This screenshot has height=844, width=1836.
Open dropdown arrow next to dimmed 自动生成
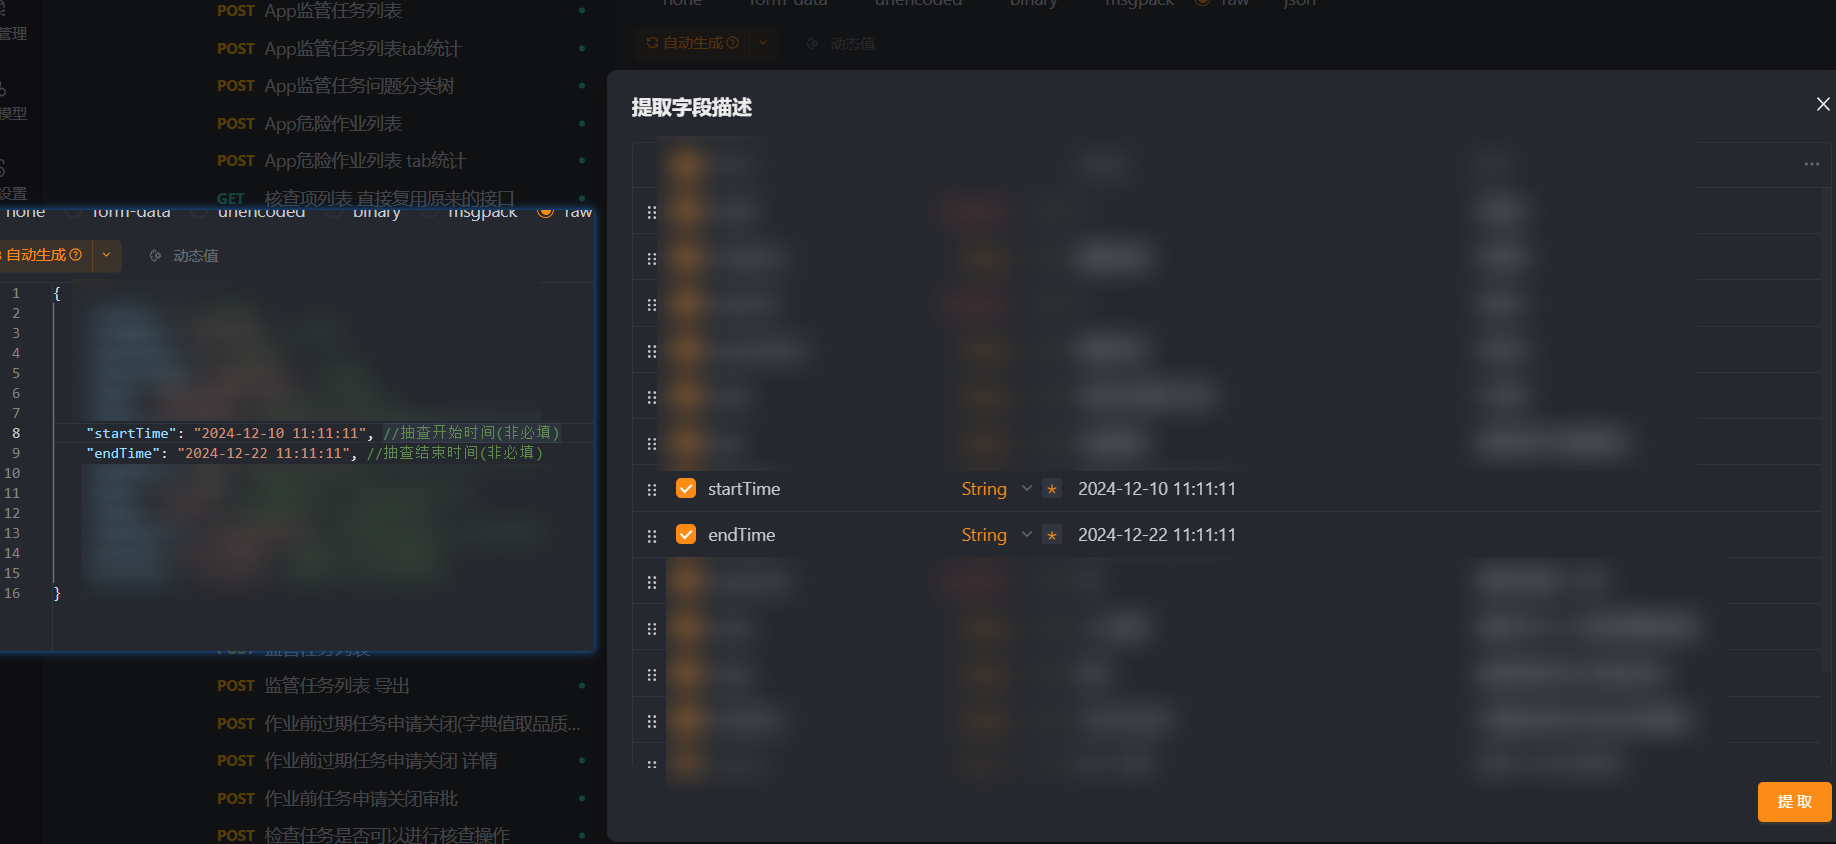[764, 43]
